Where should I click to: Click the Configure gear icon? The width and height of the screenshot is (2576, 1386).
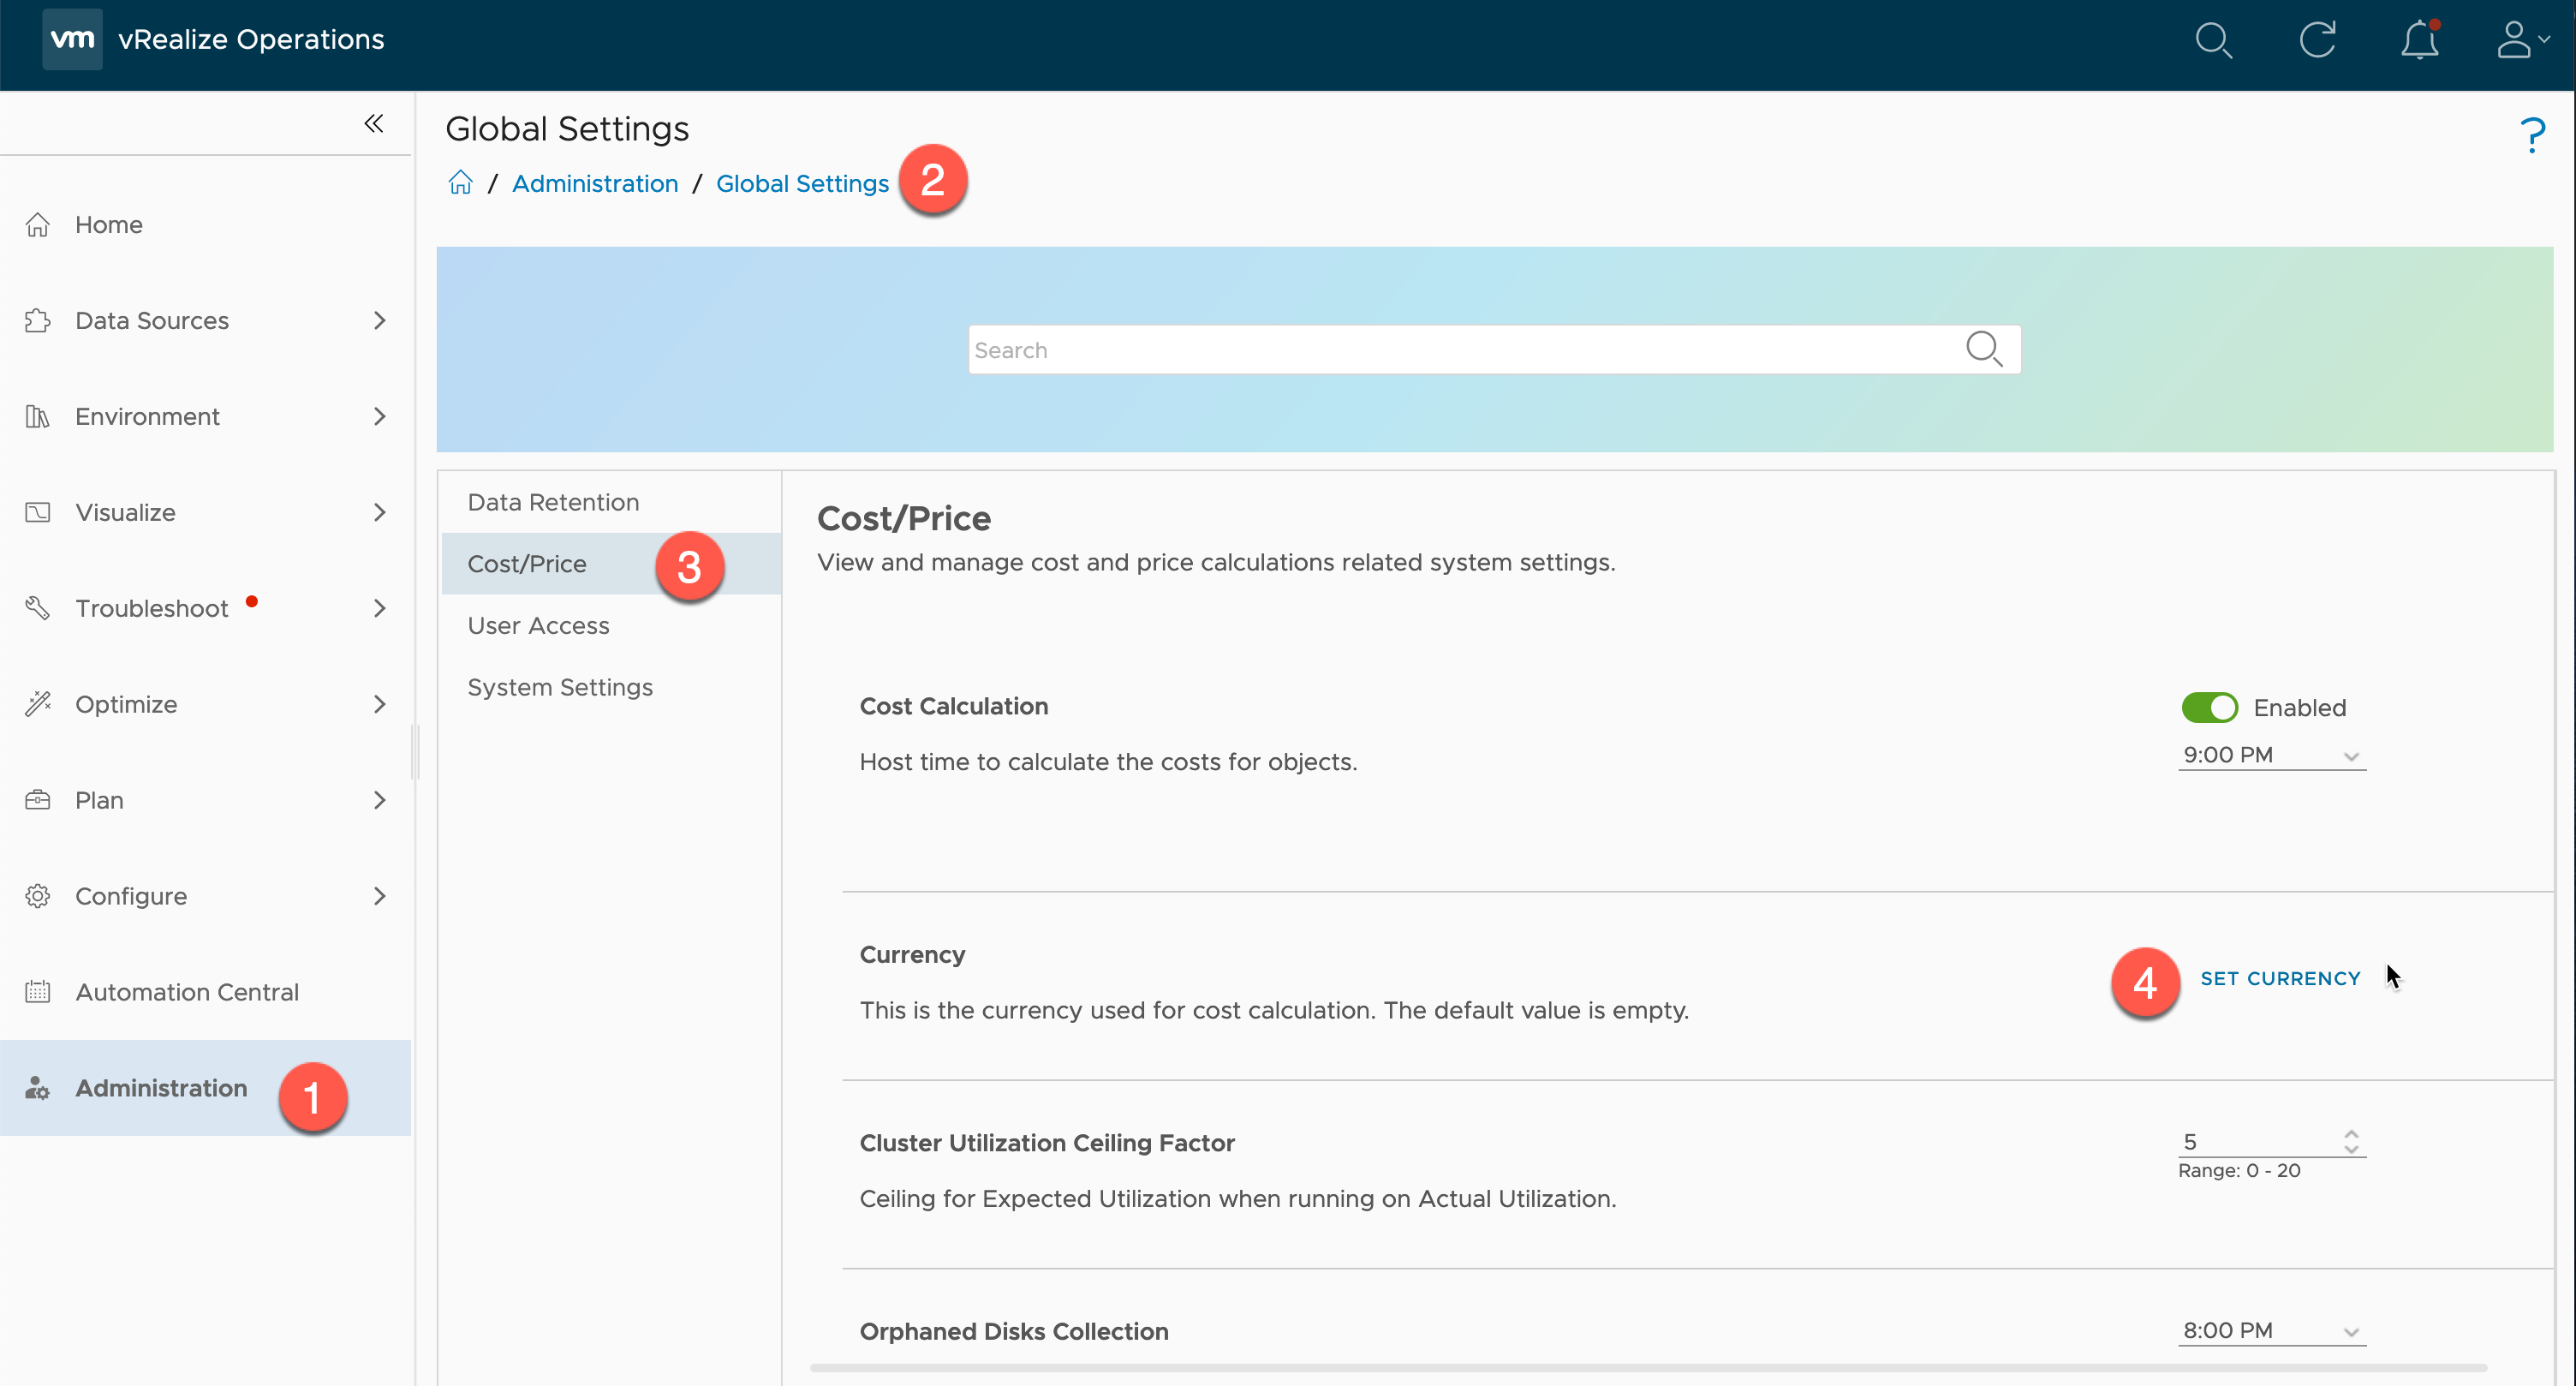pos(38,897)
